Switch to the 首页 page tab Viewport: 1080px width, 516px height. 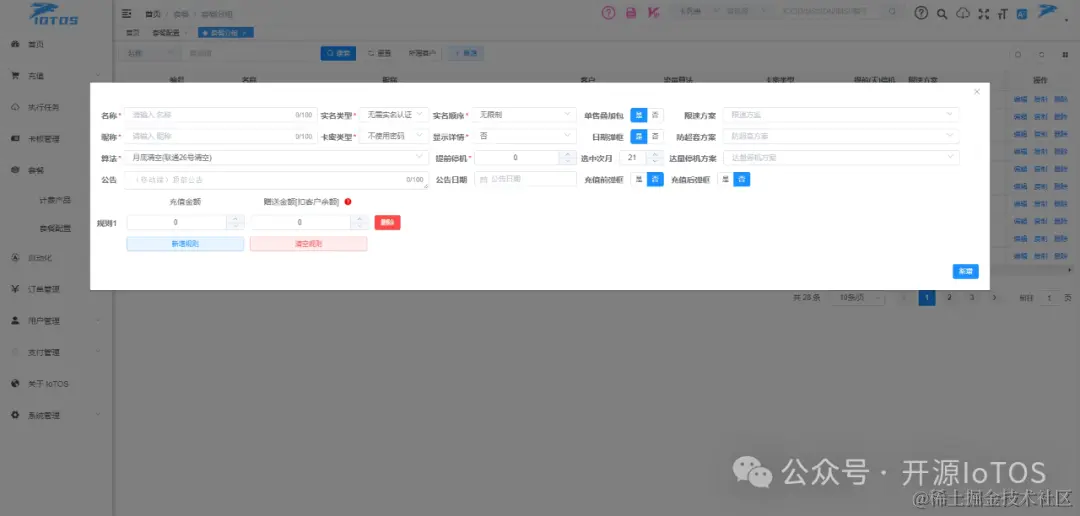pyautogui.click(x=132, y=32)
